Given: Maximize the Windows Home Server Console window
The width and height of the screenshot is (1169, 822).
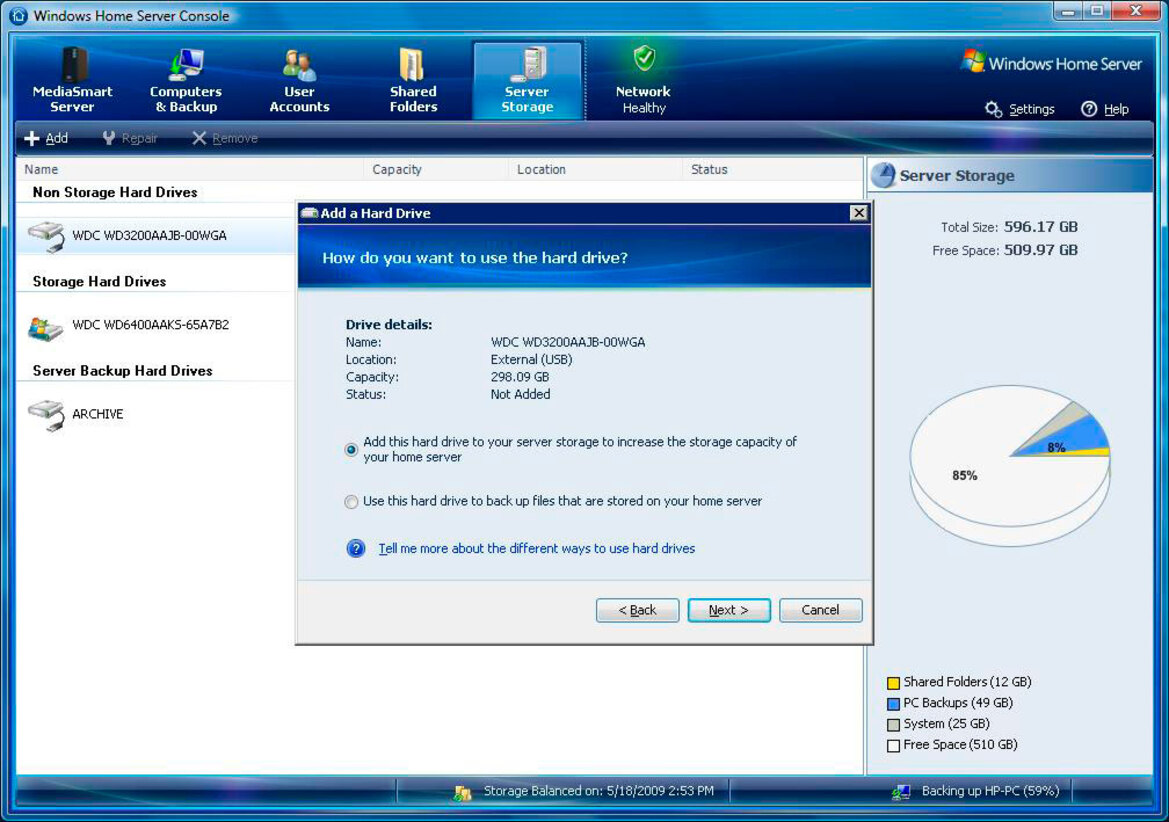Looking at the screenshot, I should coord(1097,11).
